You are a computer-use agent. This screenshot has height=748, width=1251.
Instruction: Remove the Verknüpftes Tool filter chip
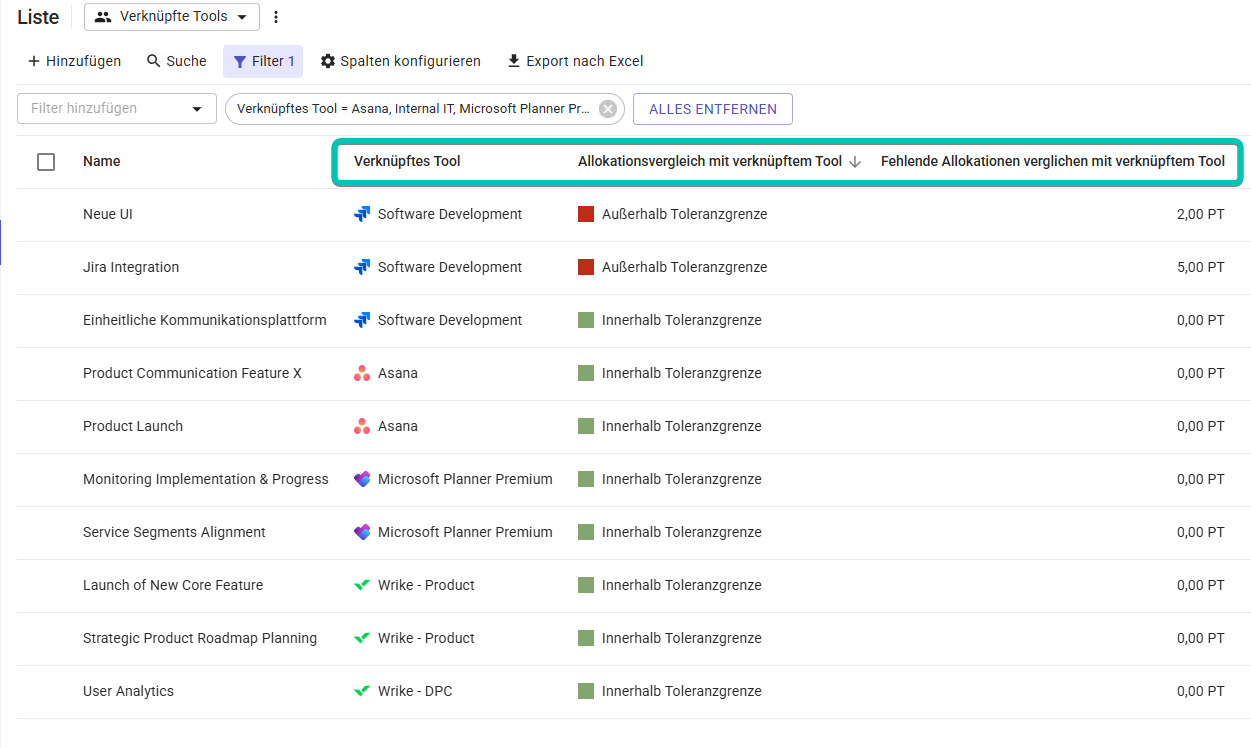607,109
